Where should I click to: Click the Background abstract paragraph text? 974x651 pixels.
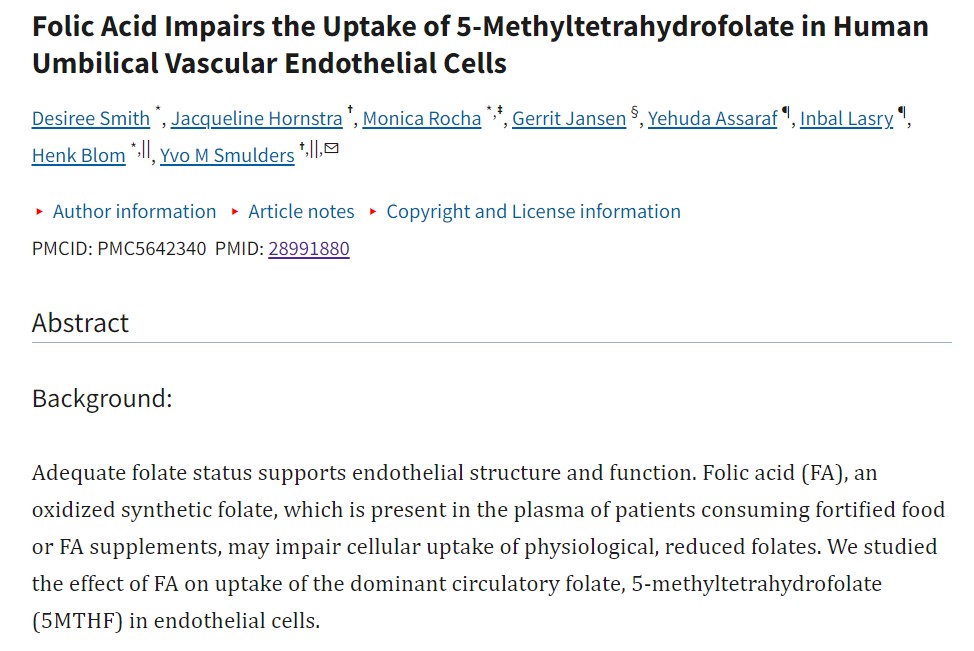[488, 546]
